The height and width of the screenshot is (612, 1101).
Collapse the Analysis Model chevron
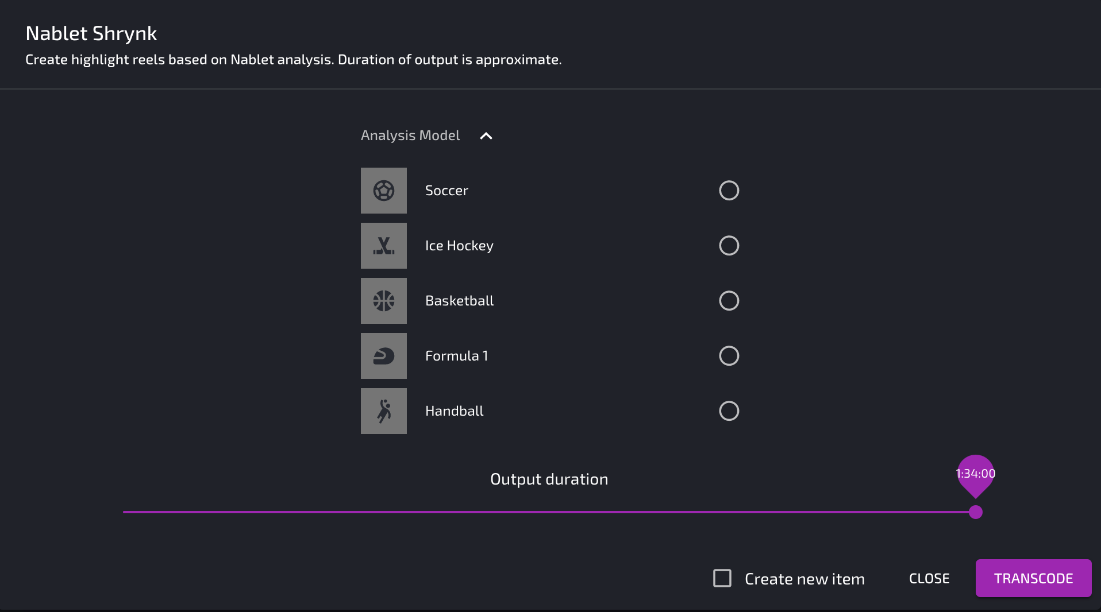(486, 135)
